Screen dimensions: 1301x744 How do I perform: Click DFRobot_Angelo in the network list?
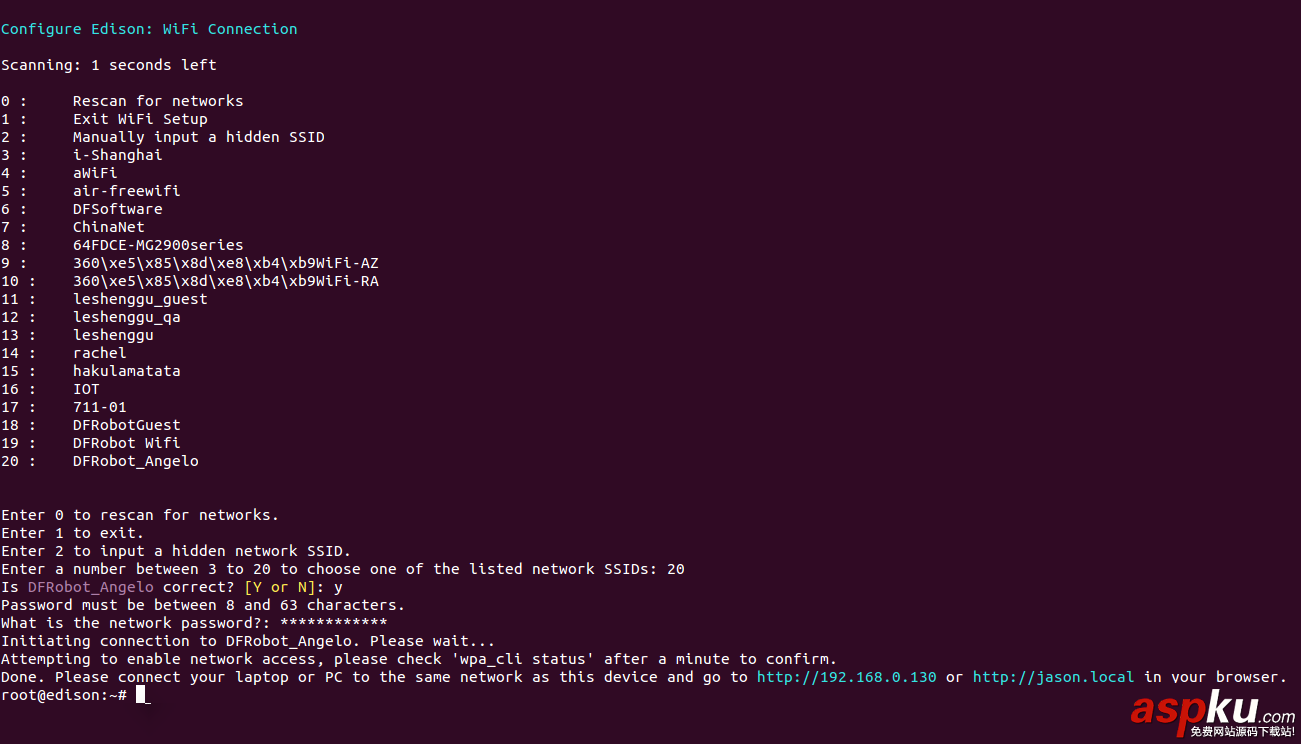point(135,461)
